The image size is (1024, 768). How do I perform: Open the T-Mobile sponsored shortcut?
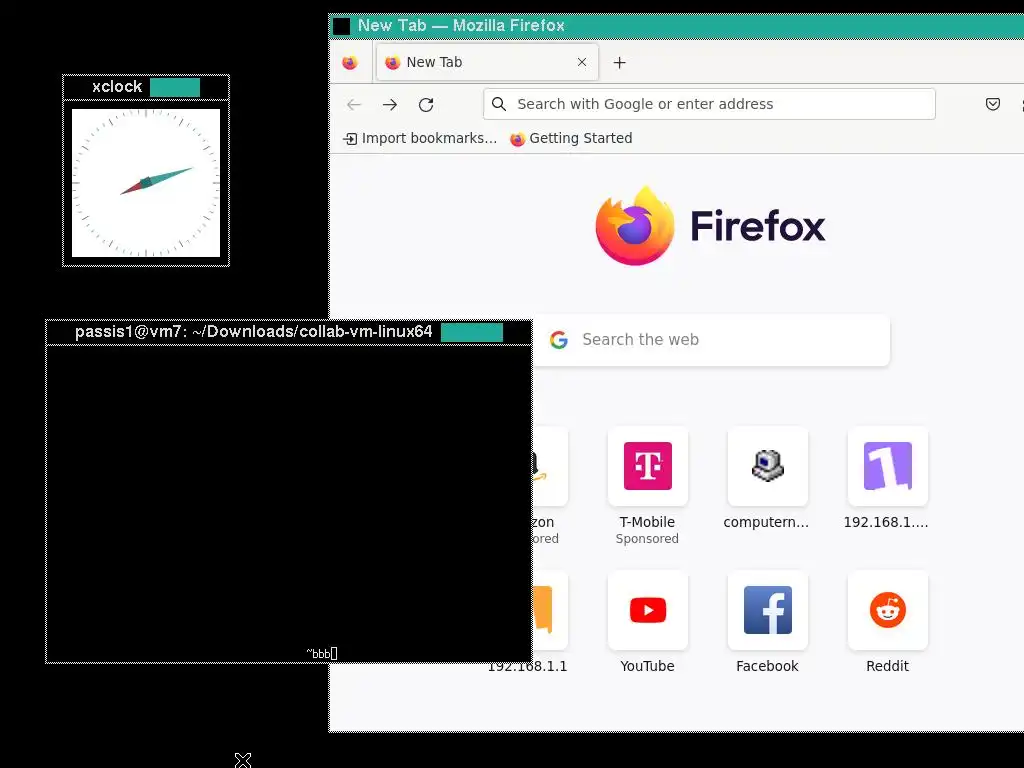click(648, 466)
